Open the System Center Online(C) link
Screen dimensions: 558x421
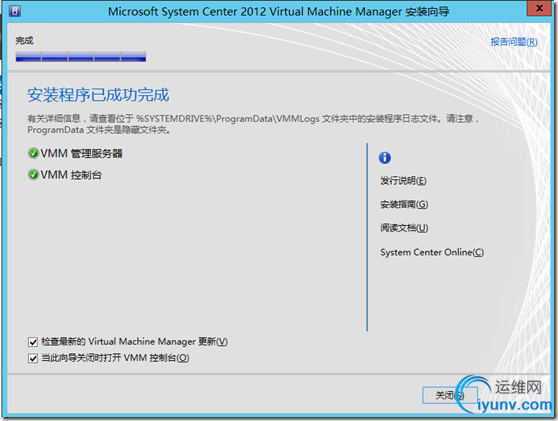pyautogui.click(x=432, y=252)
